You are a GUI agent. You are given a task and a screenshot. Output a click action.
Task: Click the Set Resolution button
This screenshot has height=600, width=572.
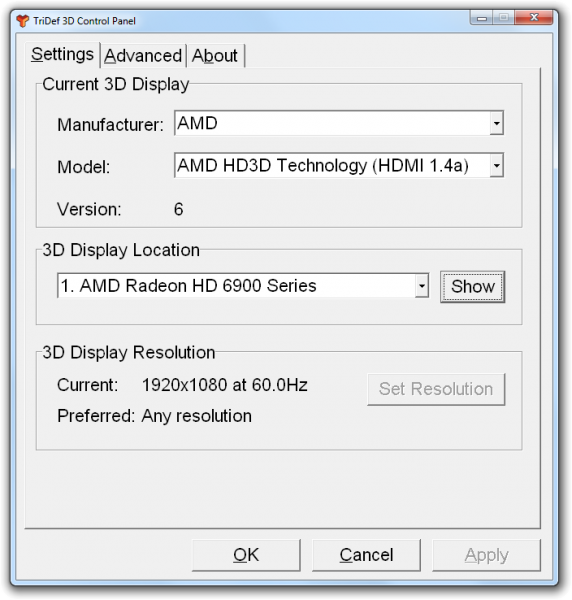pyautogui.click(x=436, y=389)
